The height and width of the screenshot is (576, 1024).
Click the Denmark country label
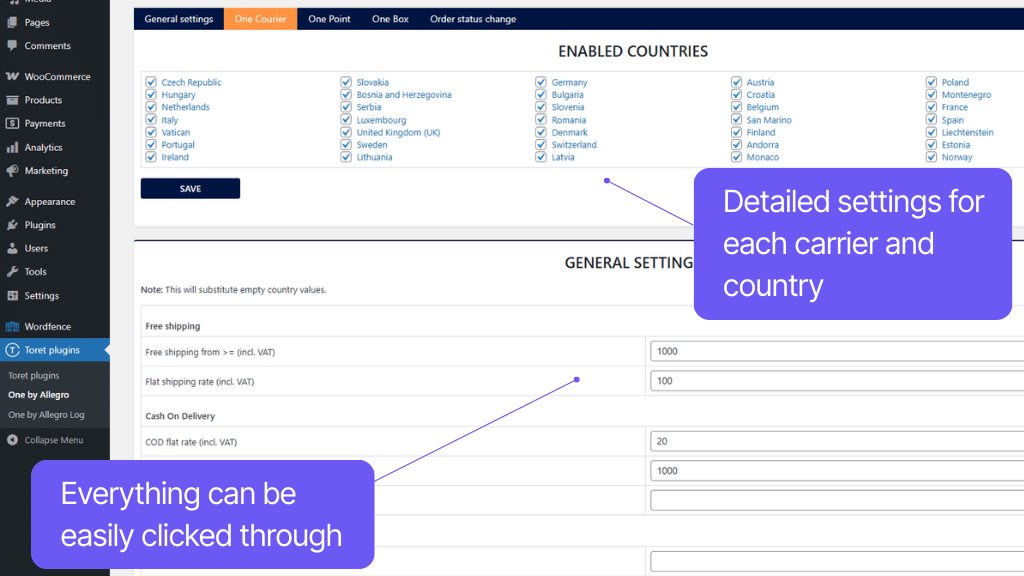coord(569,133)
